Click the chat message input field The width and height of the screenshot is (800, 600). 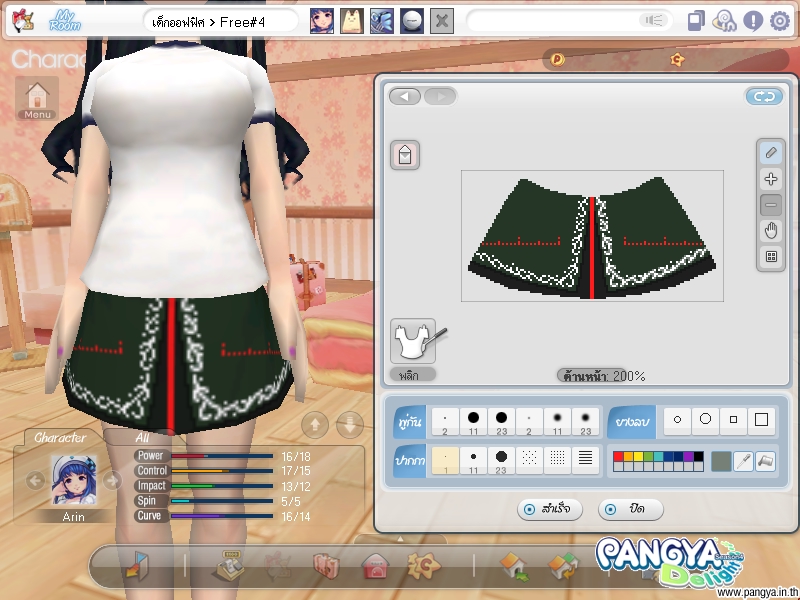pos(569,21)
